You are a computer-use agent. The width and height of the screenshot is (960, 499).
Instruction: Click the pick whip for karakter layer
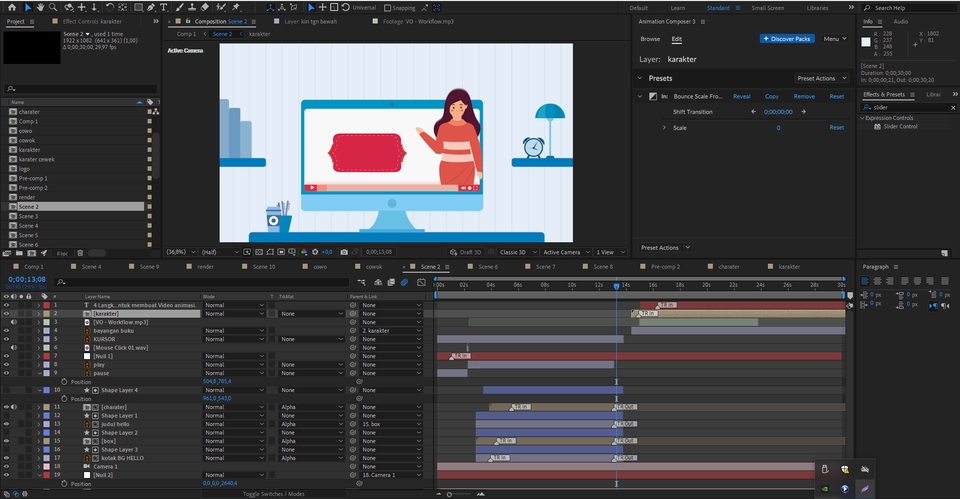click(x=353, y=313)
